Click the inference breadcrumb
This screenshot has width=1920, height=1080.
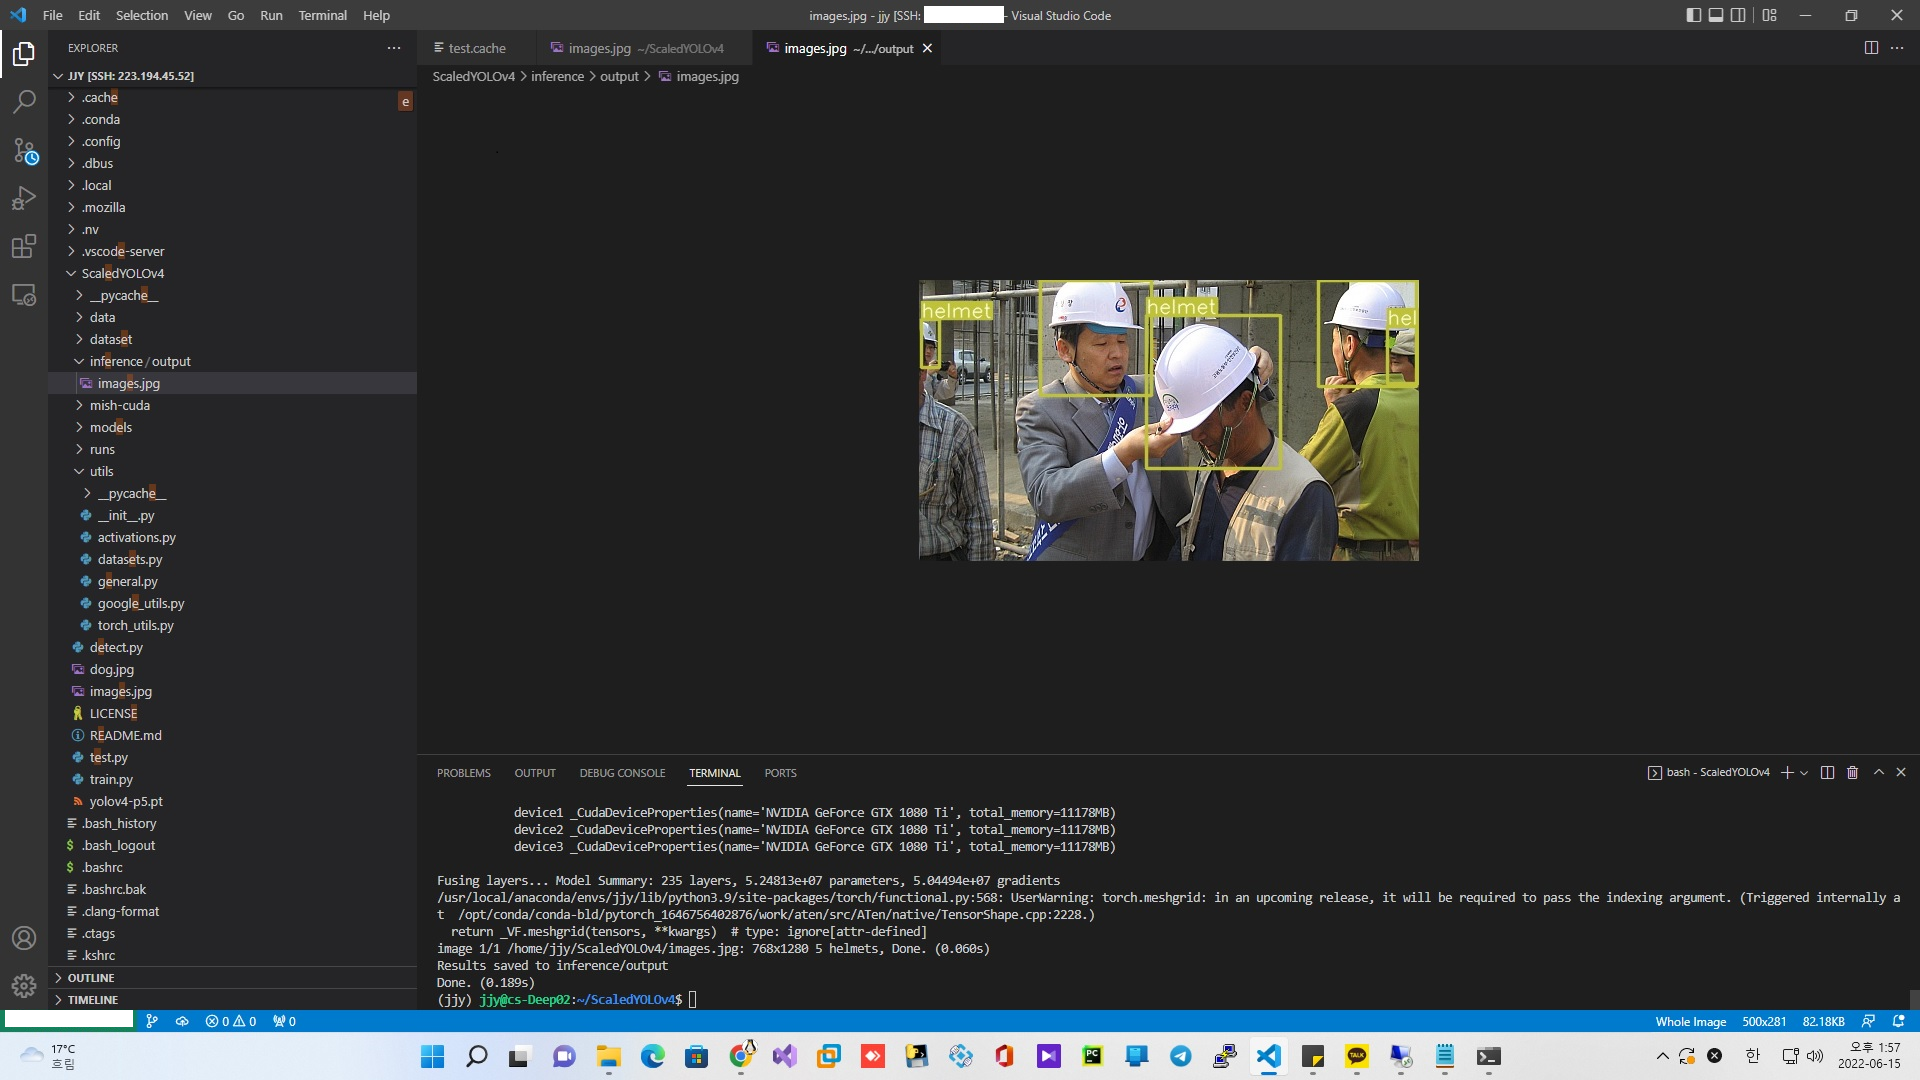tap(557, 76)
